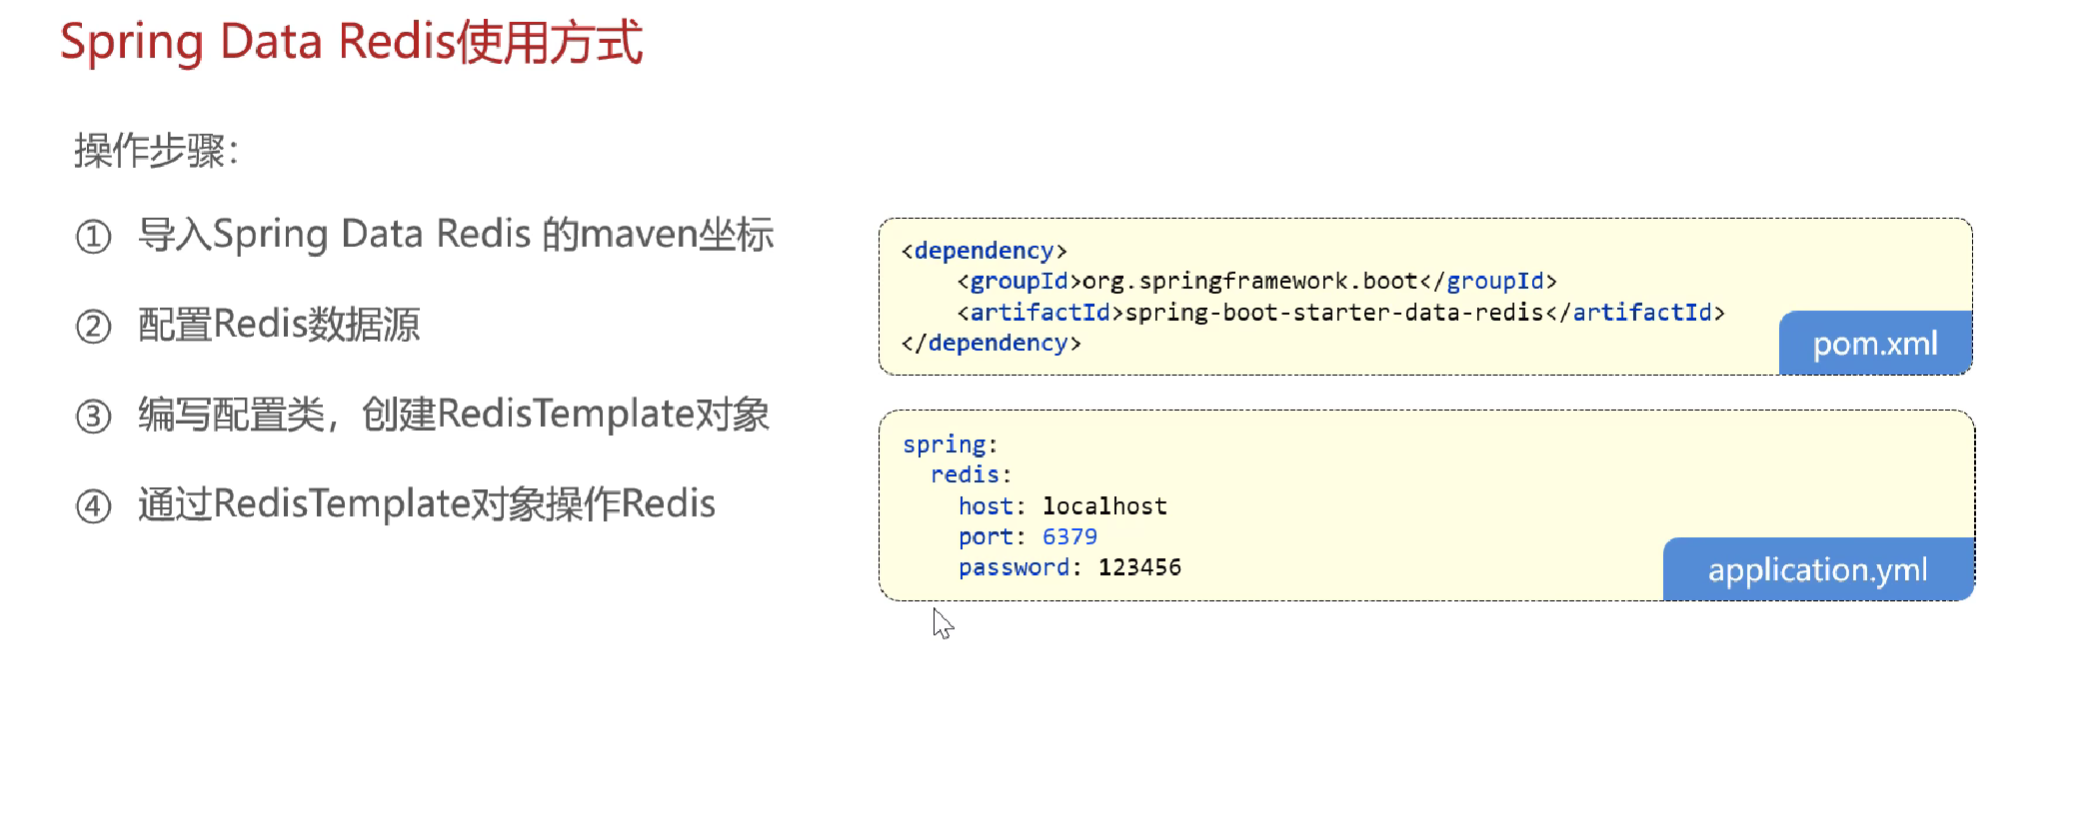Image resolution: width=2100 pixels, height=838 pixels.
Task: Select step text 配置Redis数据源
Action: point(279,325)
